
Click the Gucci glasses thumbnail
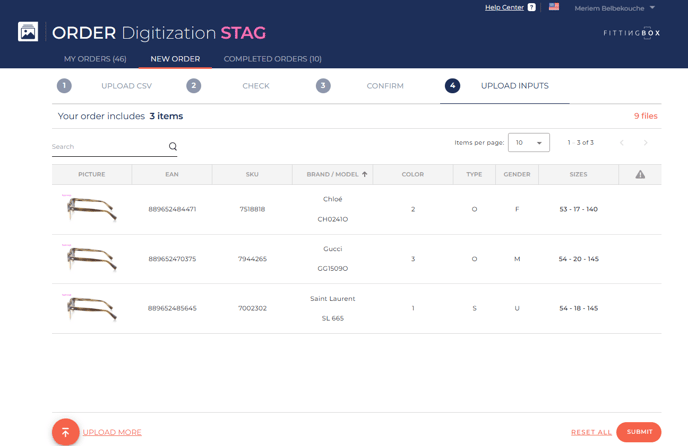(91, 258)
